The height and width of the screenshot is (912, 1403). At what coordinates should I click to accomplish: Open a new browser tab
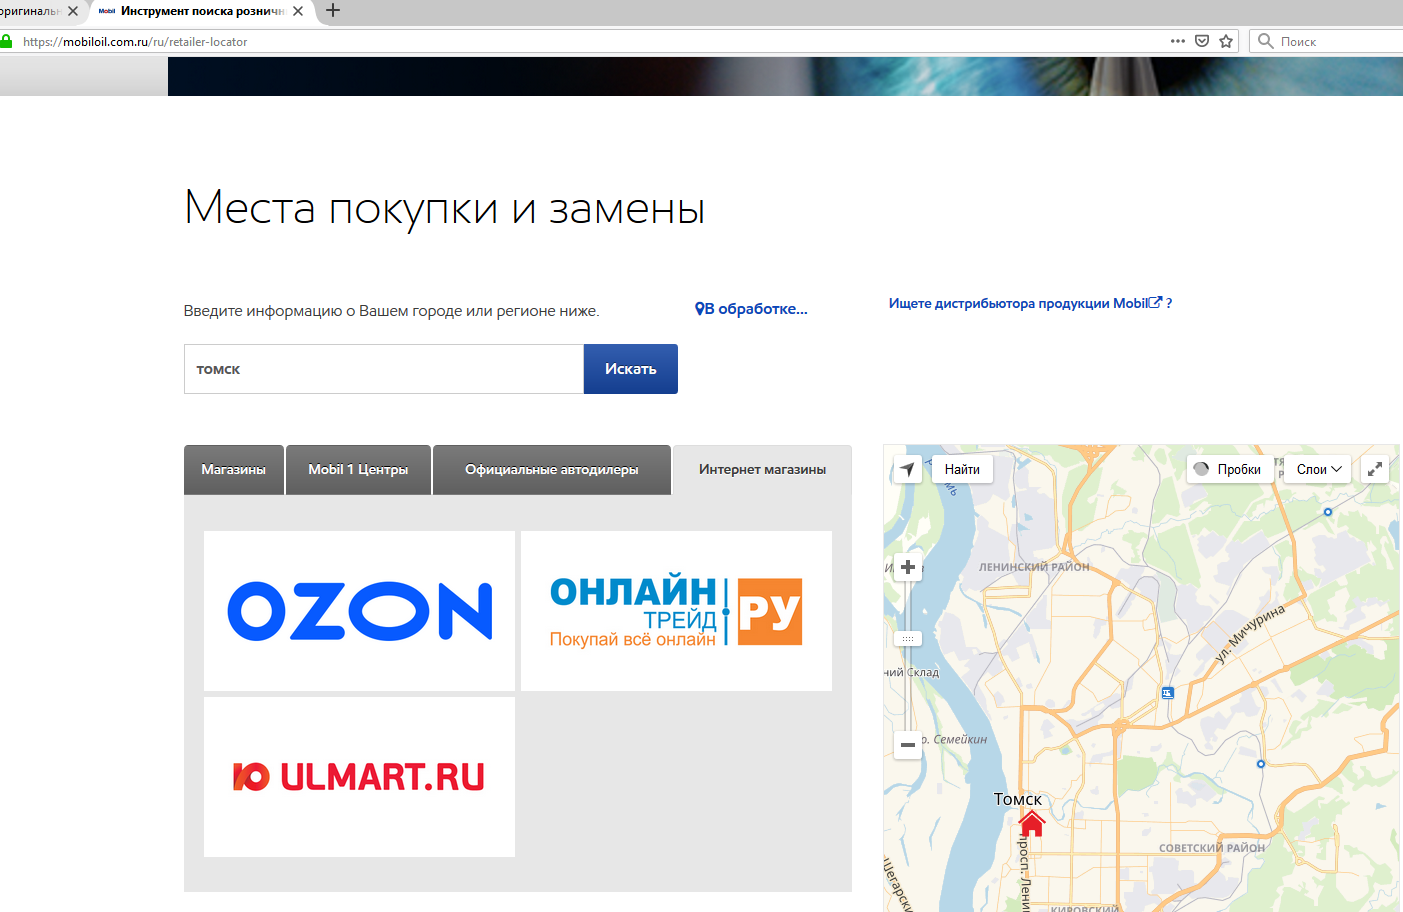point(333,10)
